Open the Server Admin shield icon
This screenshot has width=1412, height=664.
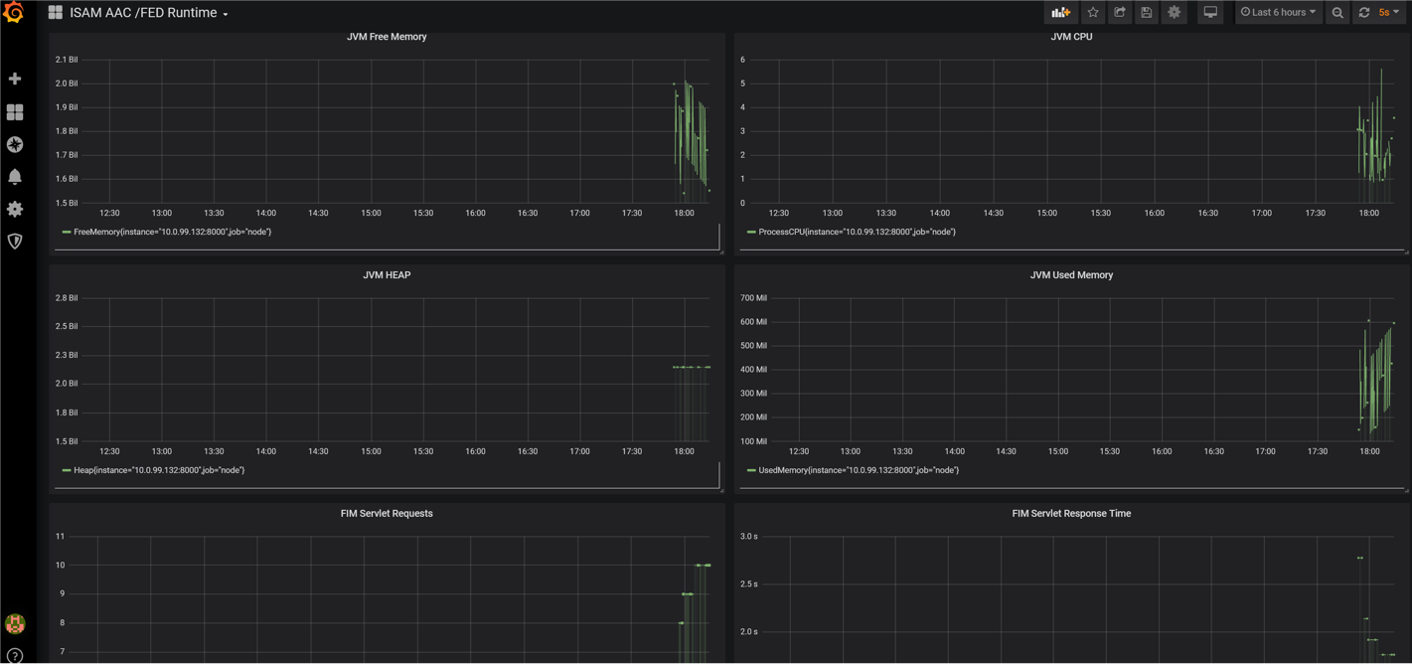click(15, 241)
